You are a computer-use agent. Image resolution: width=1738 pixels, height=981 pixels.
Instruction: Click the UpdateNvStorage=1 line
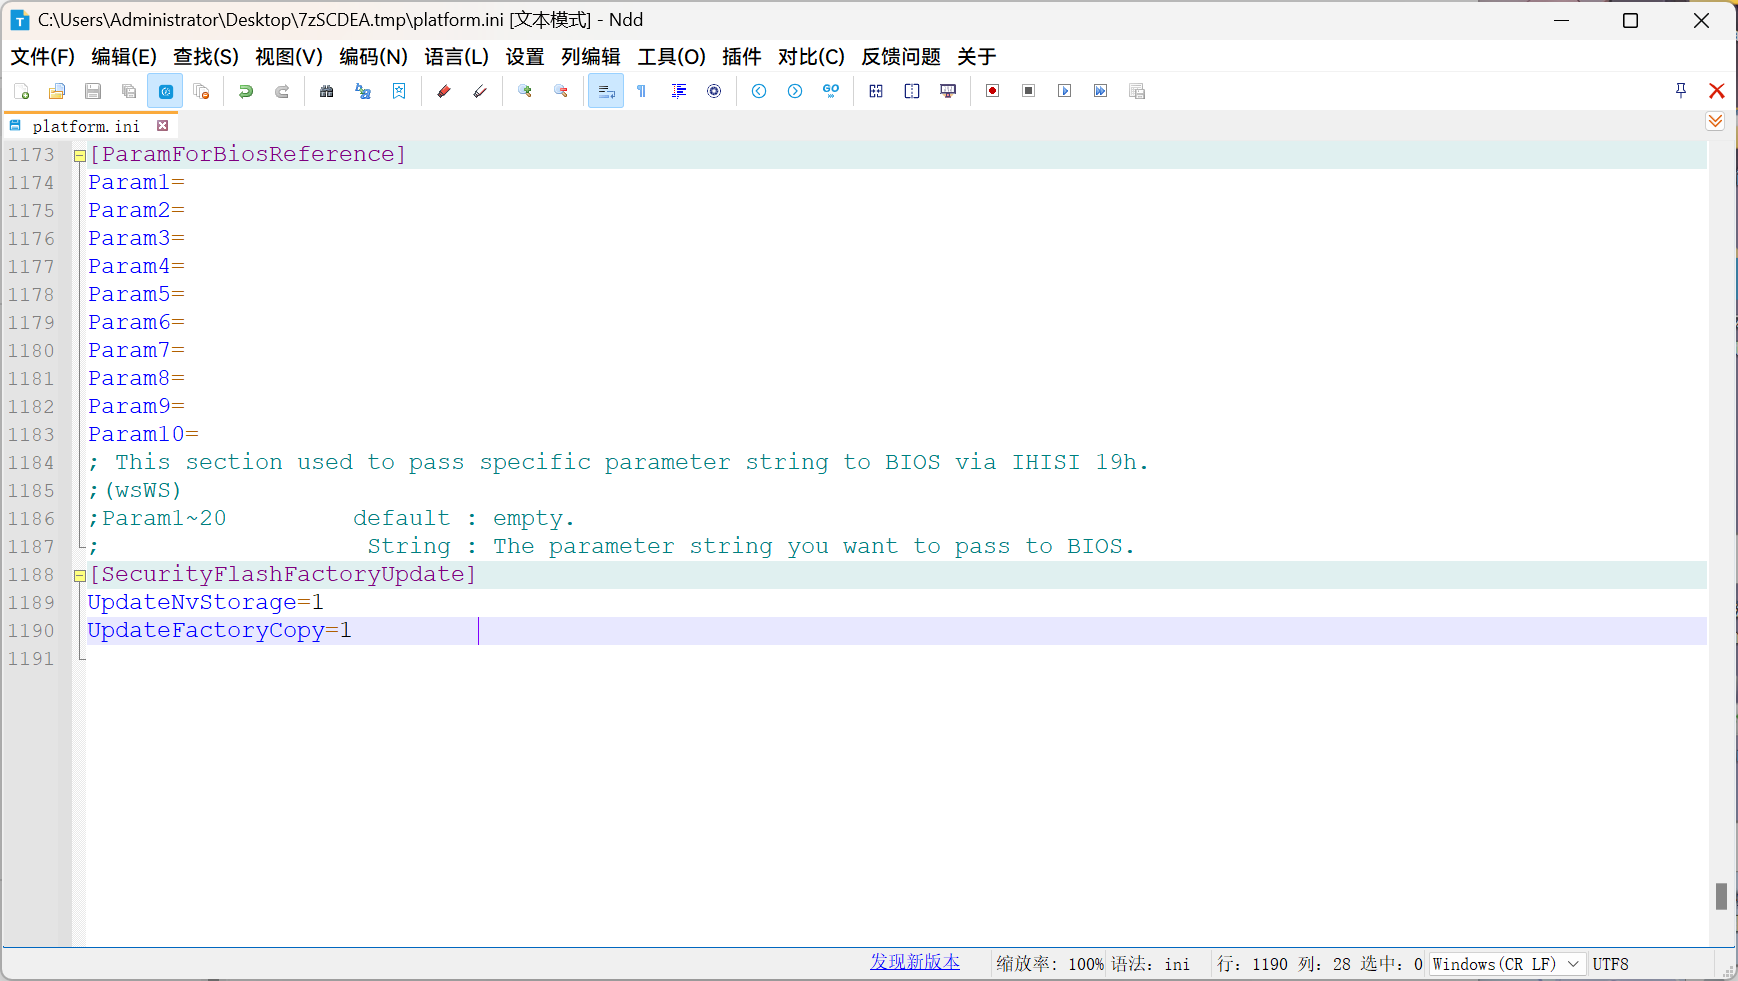pos(206,603)
